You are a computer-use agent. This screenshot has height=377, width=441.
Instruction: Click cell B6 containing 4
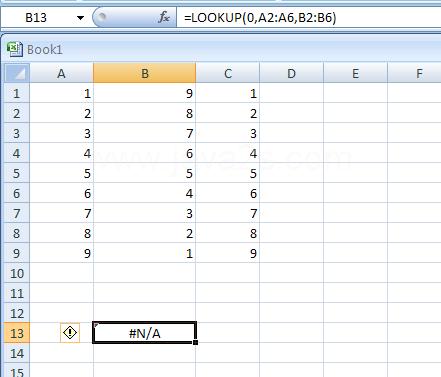[145, 193]
